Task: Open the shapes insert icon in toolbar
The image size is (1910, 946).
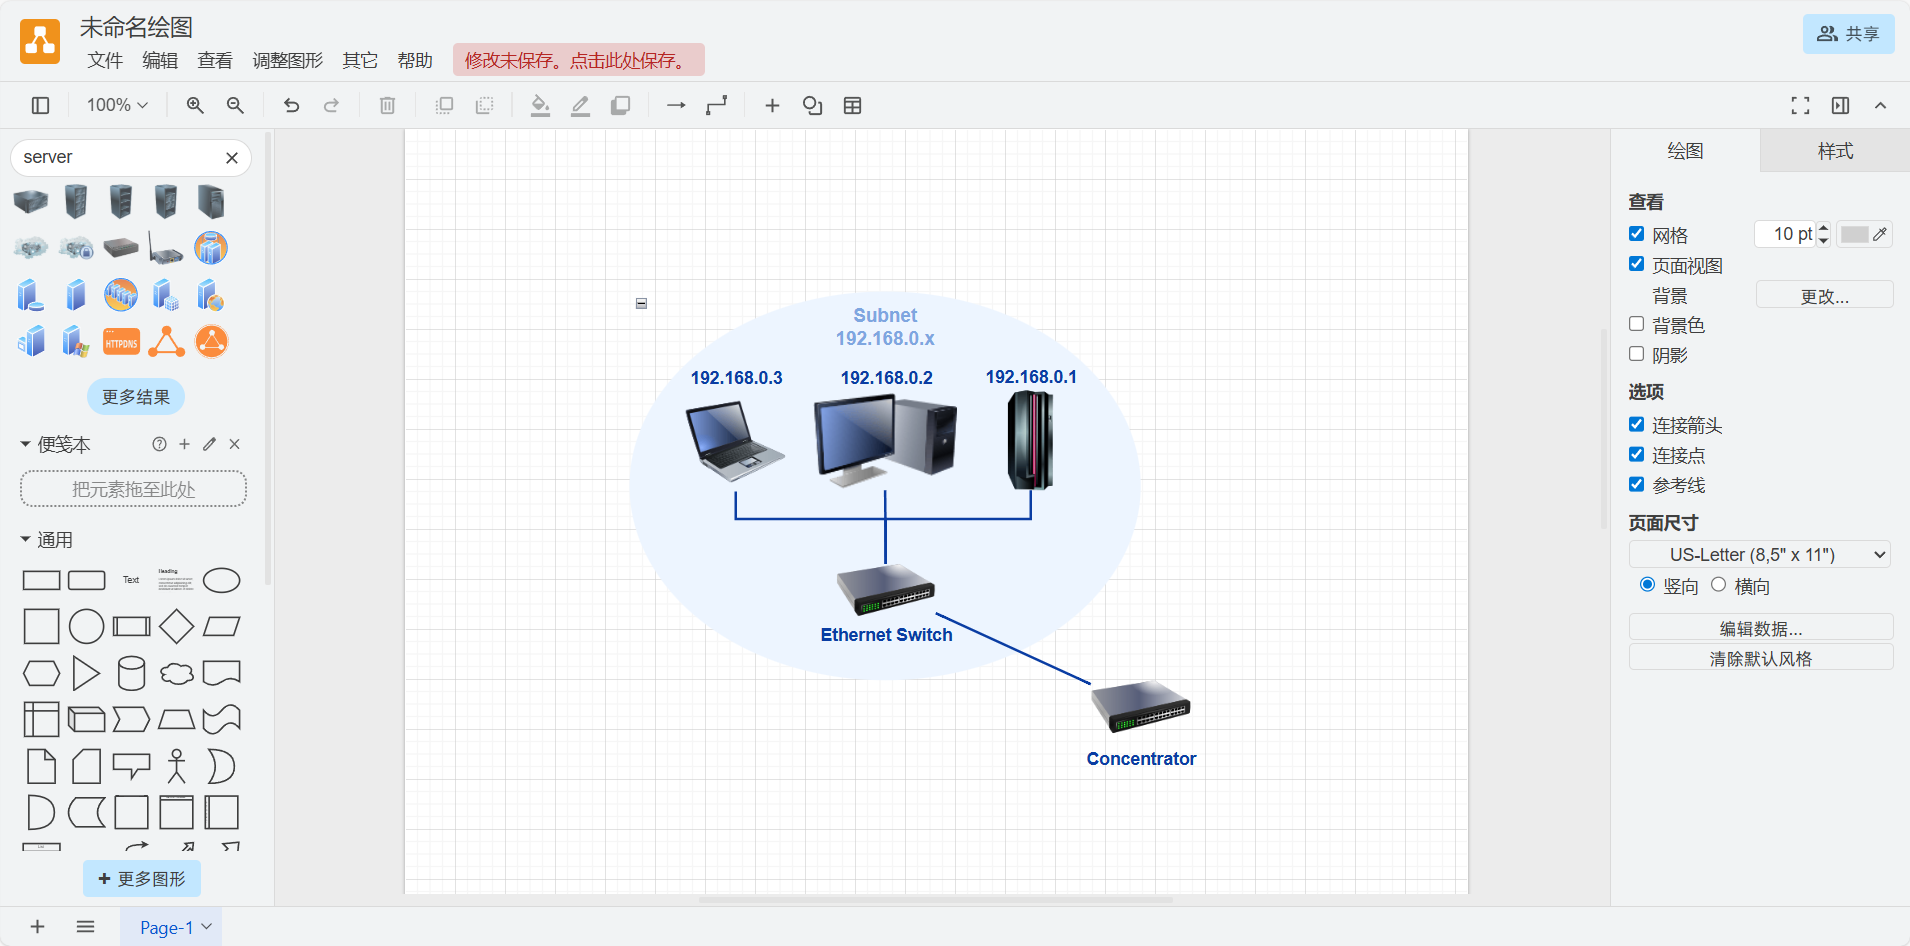Action: click(812, 105)
